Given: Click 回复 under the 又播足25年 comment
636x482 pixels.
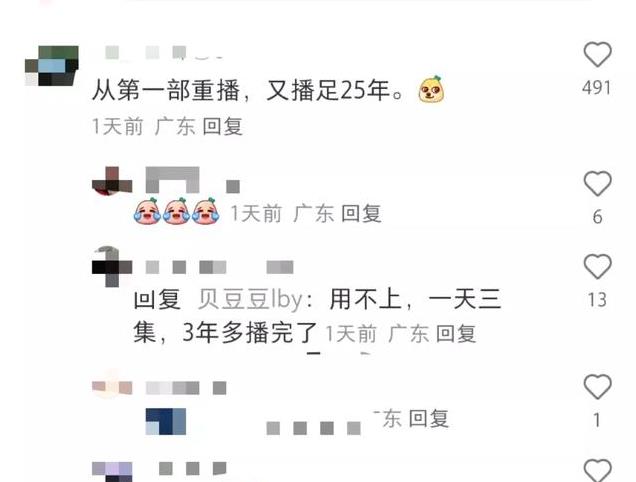Looking at the screenshot, I should point(222,126).
